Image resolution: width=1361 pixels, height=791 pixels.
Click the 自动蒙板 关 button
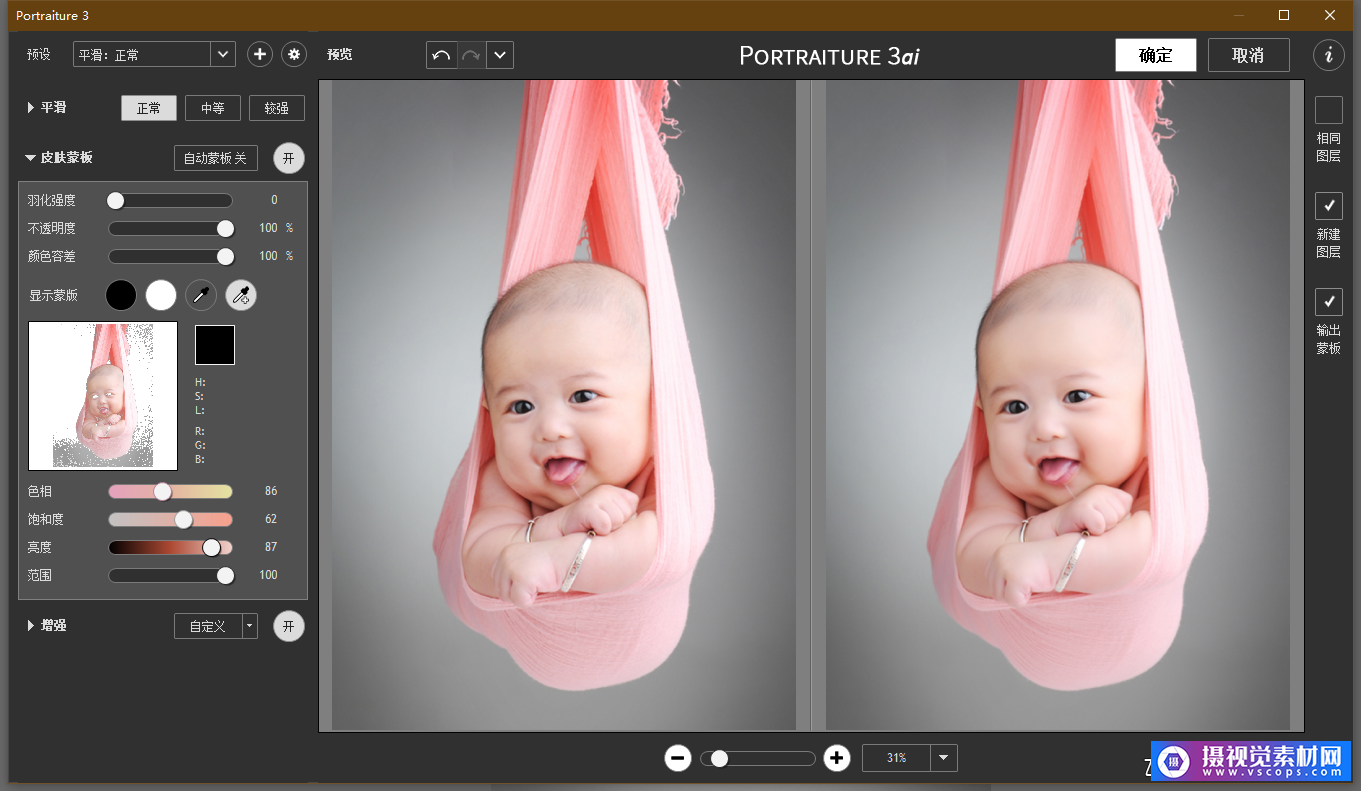(216, 158)
